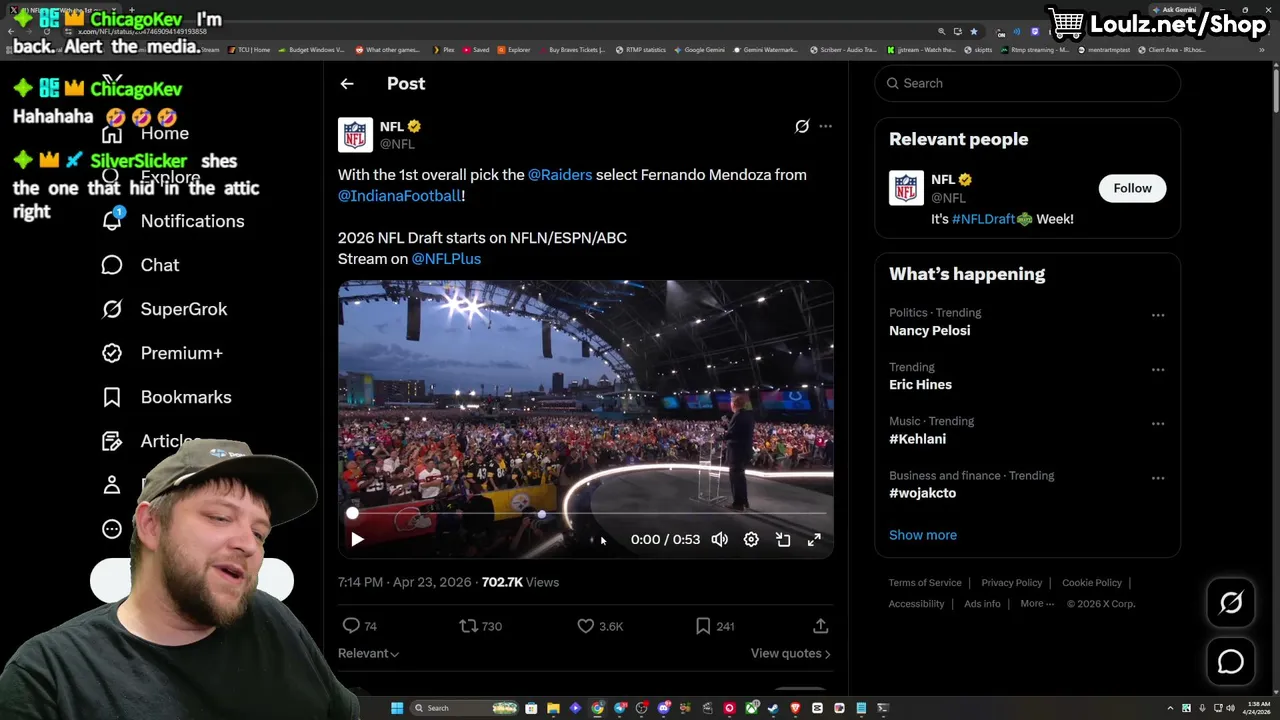
Task: Open the post's three-dot more menu
Action: coord(825,126)
